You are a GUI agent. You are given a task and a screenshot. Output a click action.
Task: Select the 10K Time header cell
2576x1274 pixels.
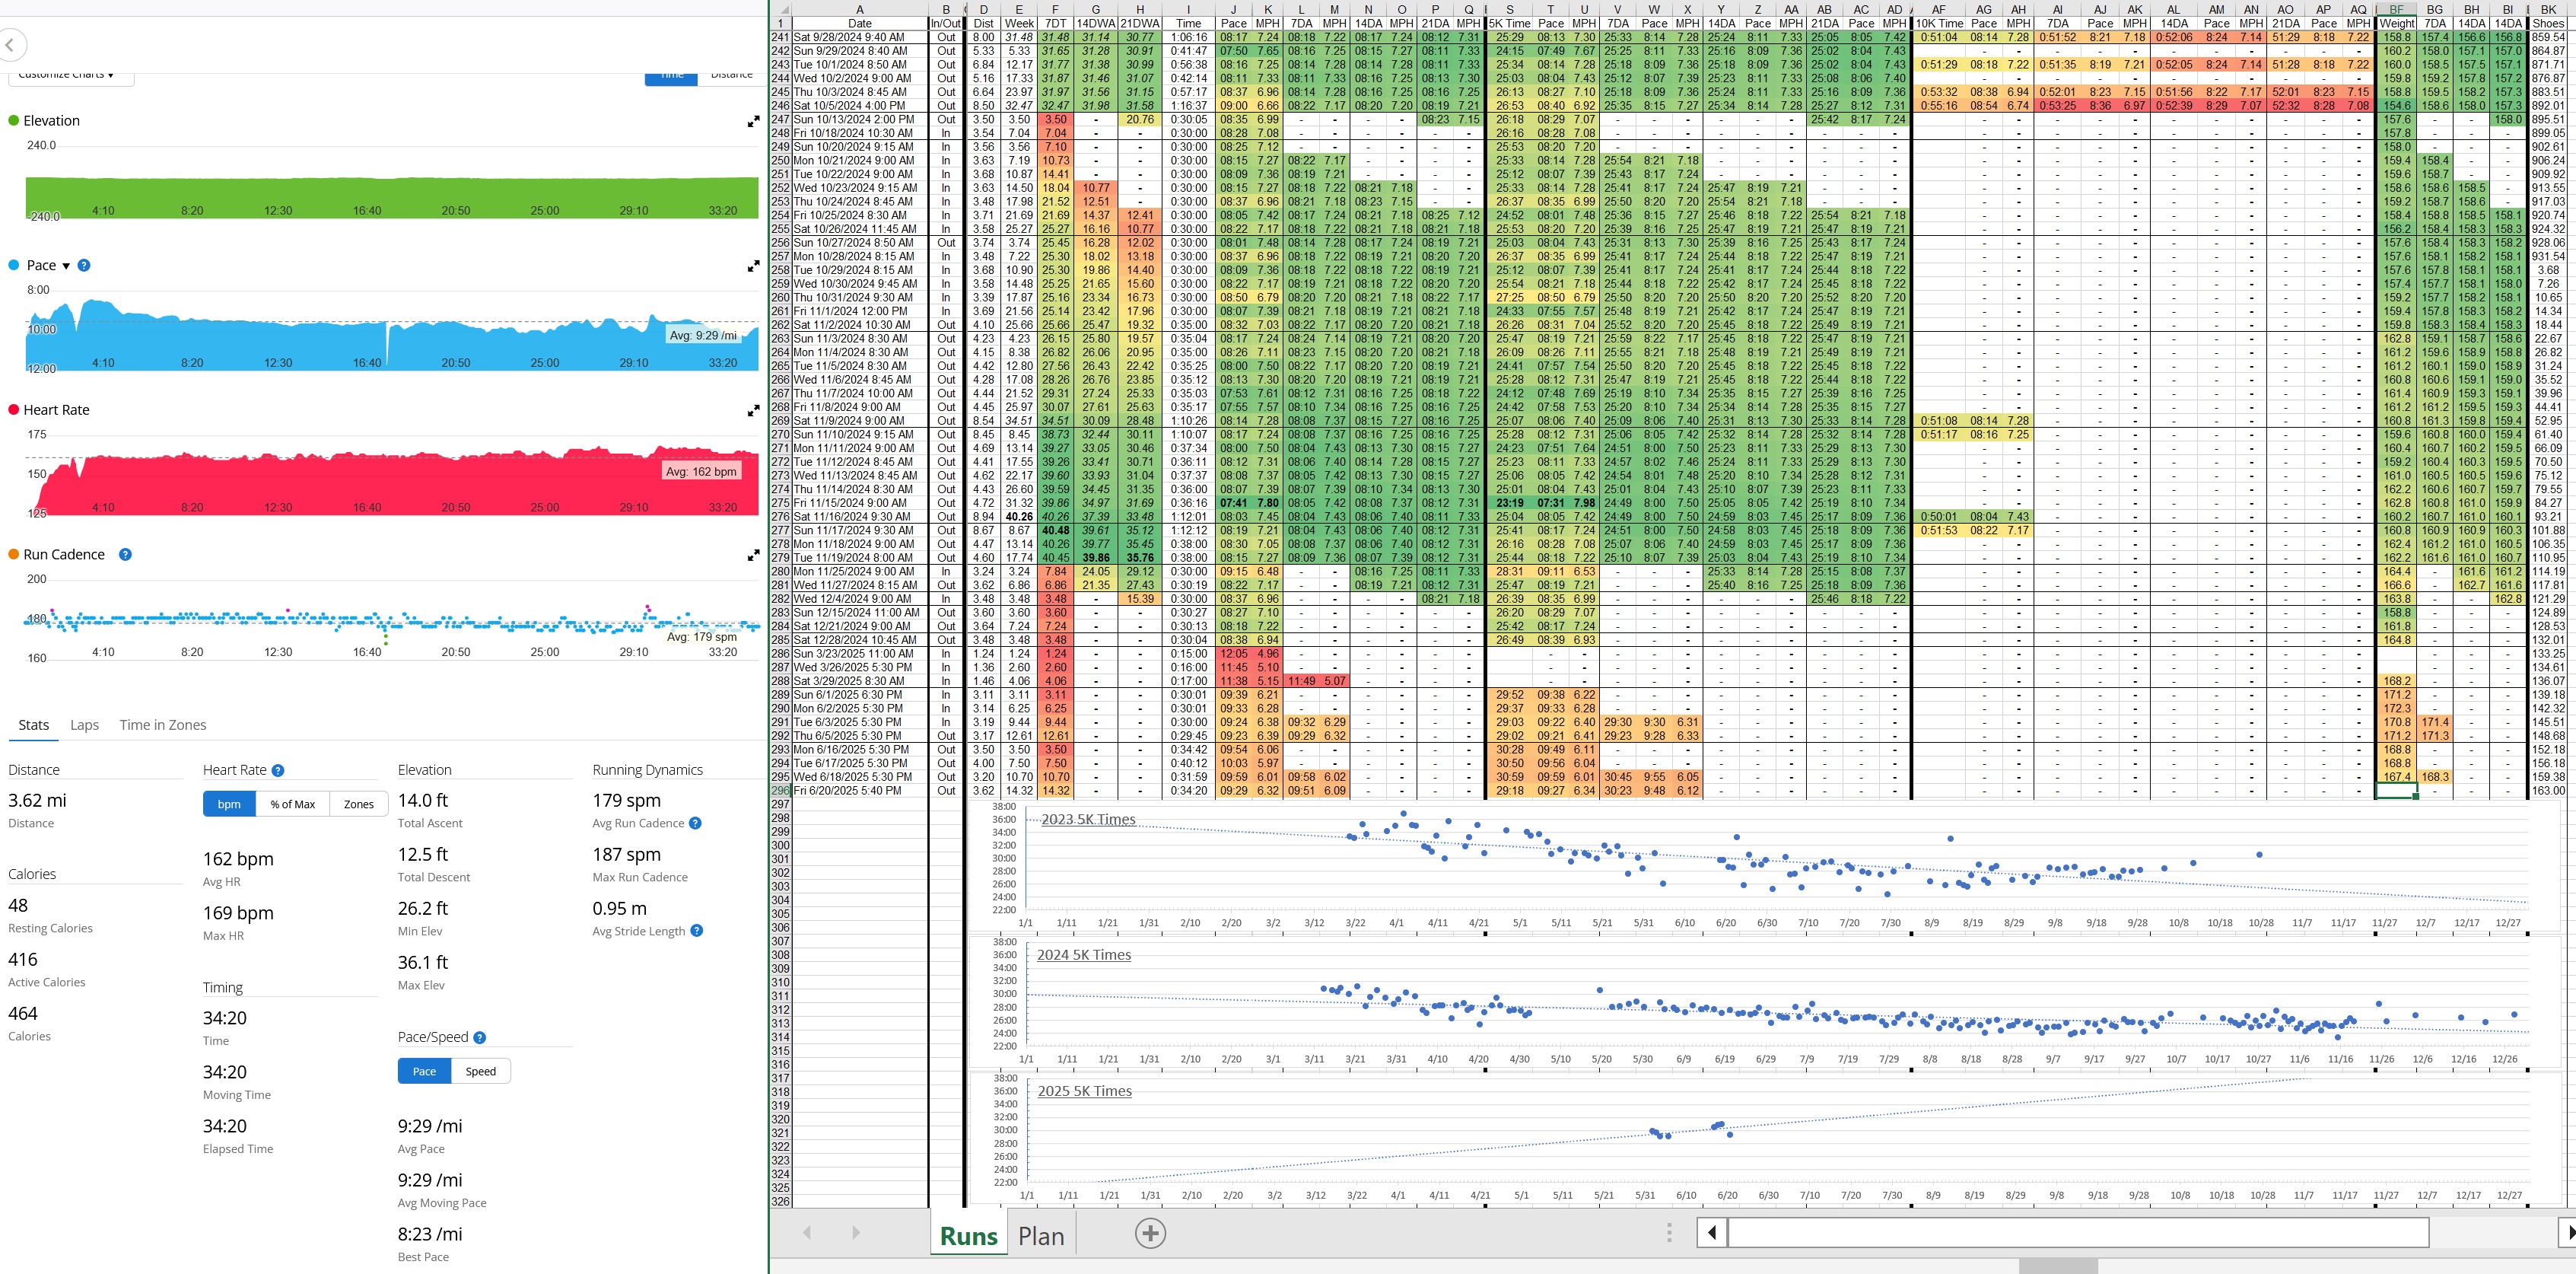click(x=1939, y=23)
